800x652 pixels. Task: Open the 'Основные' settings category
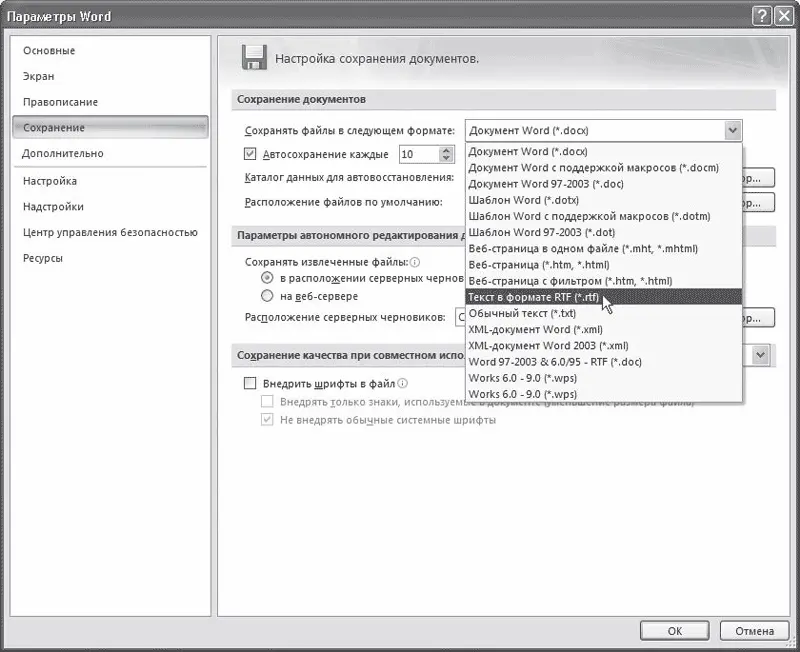tap(49, 51)
